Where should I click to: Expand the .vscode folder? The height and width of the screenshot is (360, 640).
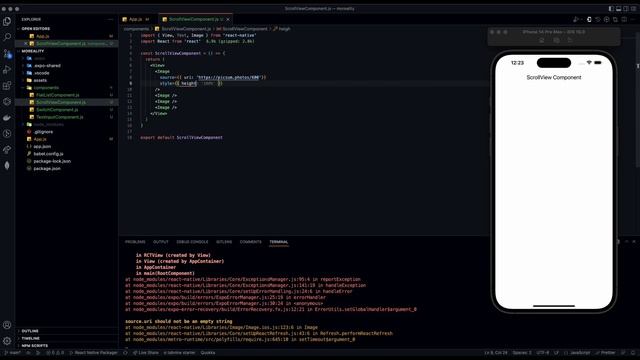click(67, 73)
